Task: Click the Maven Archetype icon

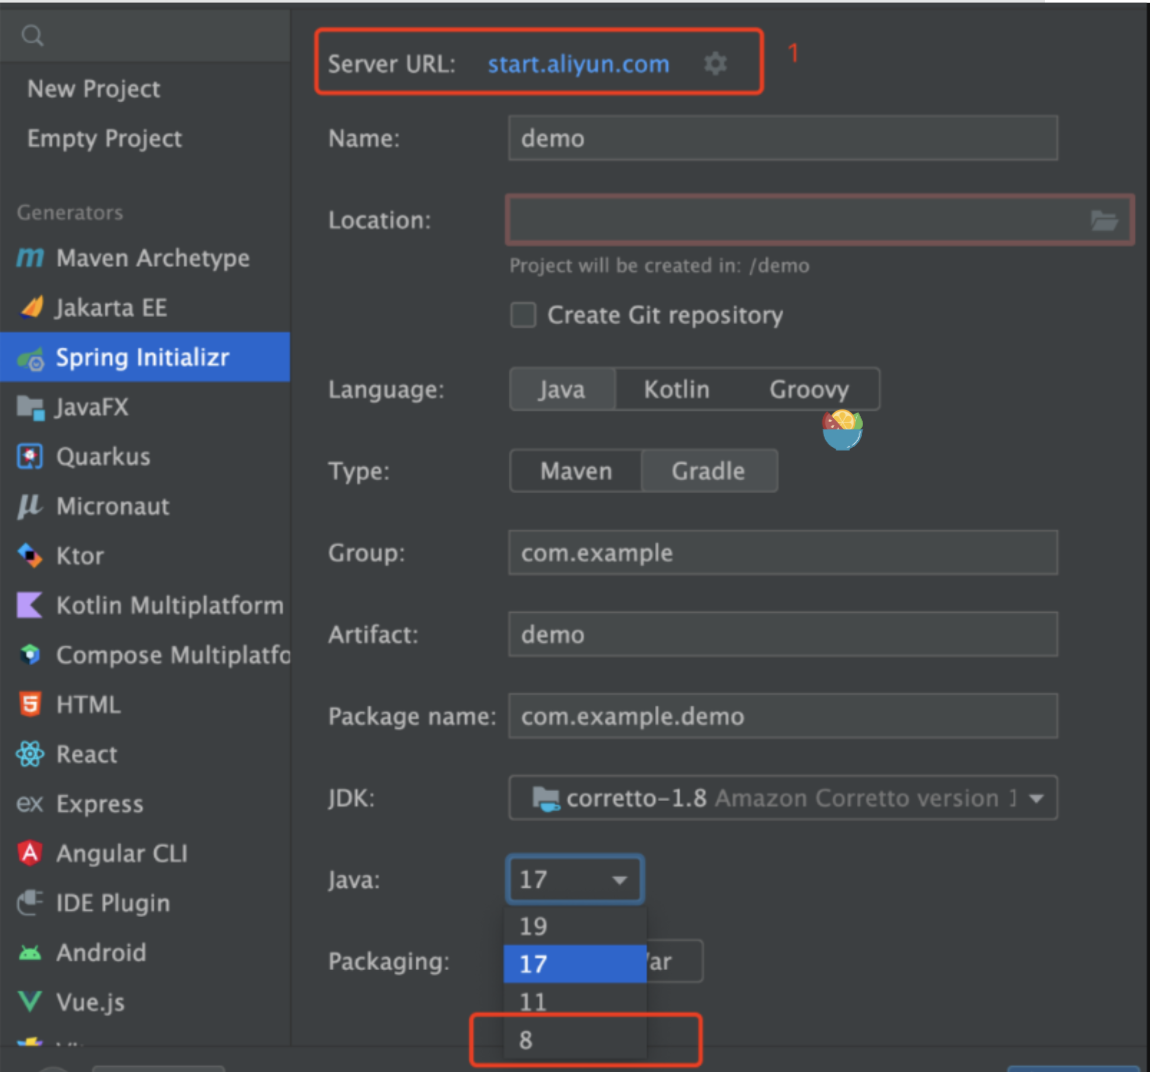Action: [30, 257]
